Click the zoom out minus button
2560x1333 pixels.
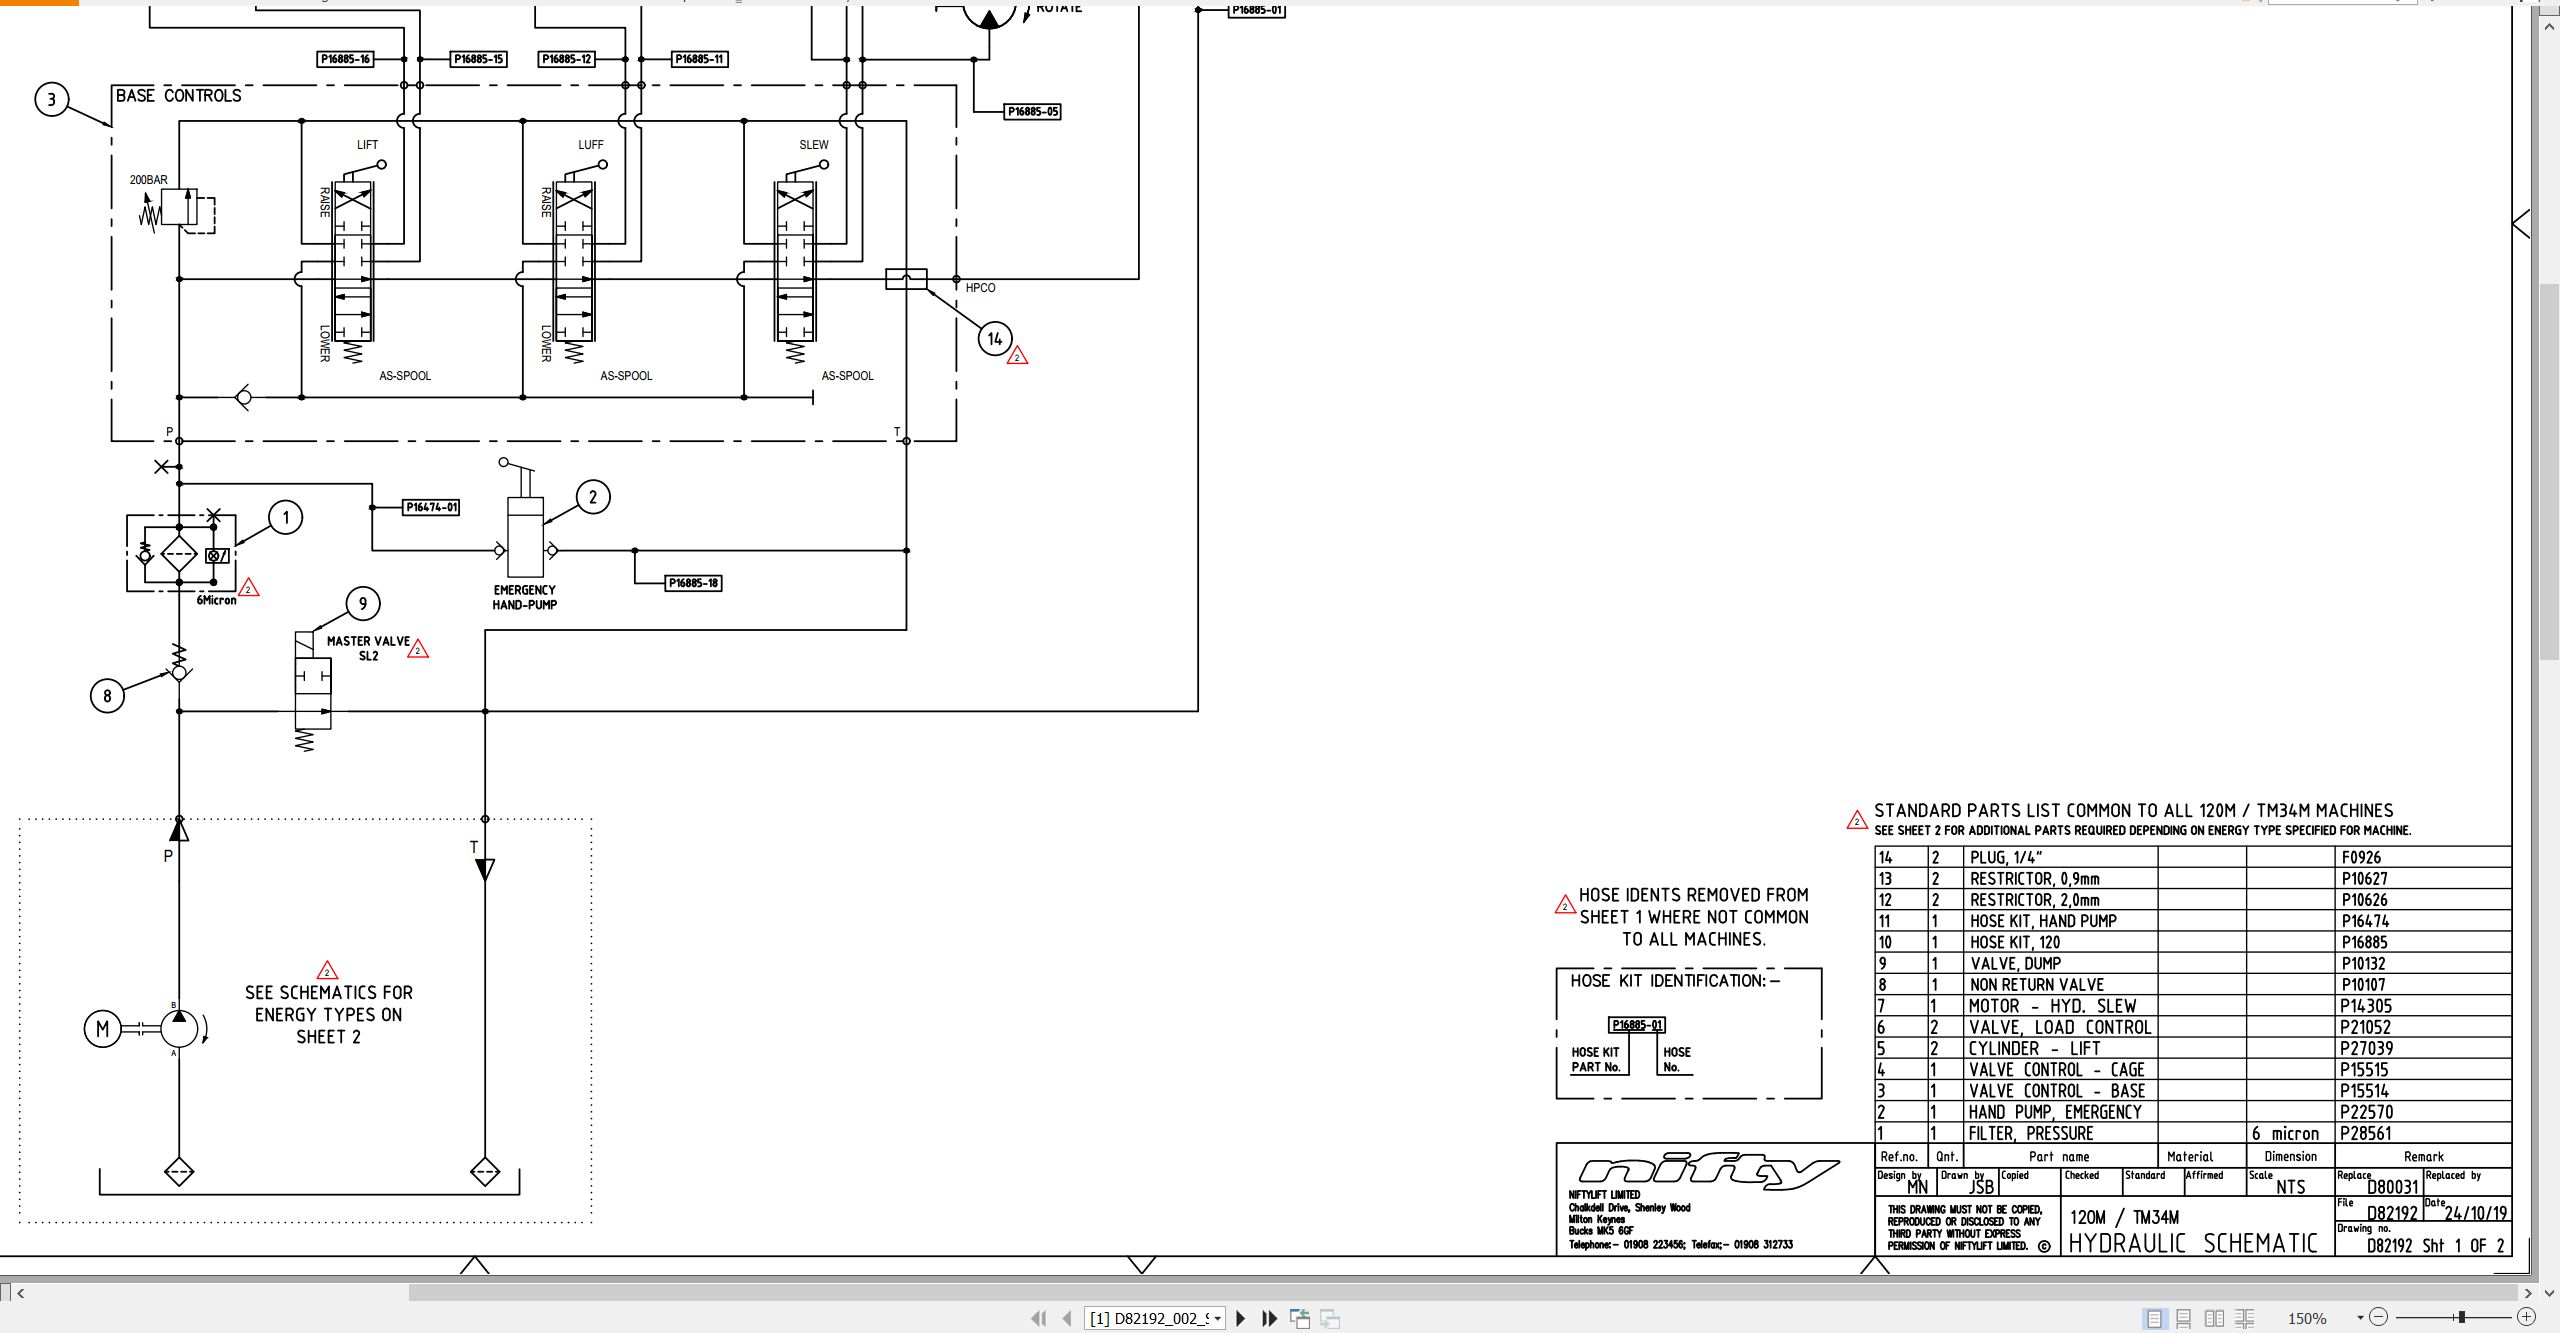tap(2379, 1317)
